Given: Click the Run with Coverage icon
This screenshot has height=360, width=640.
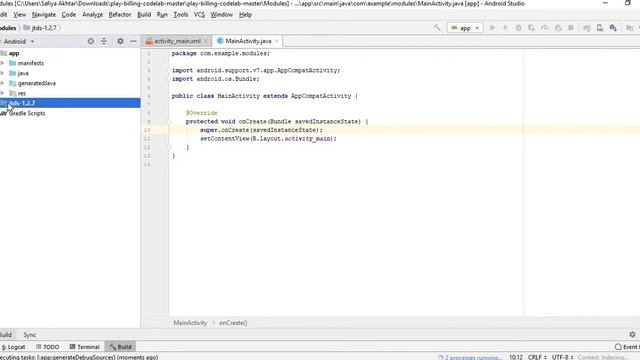Looking at the screenshot, I should (531, 28).
